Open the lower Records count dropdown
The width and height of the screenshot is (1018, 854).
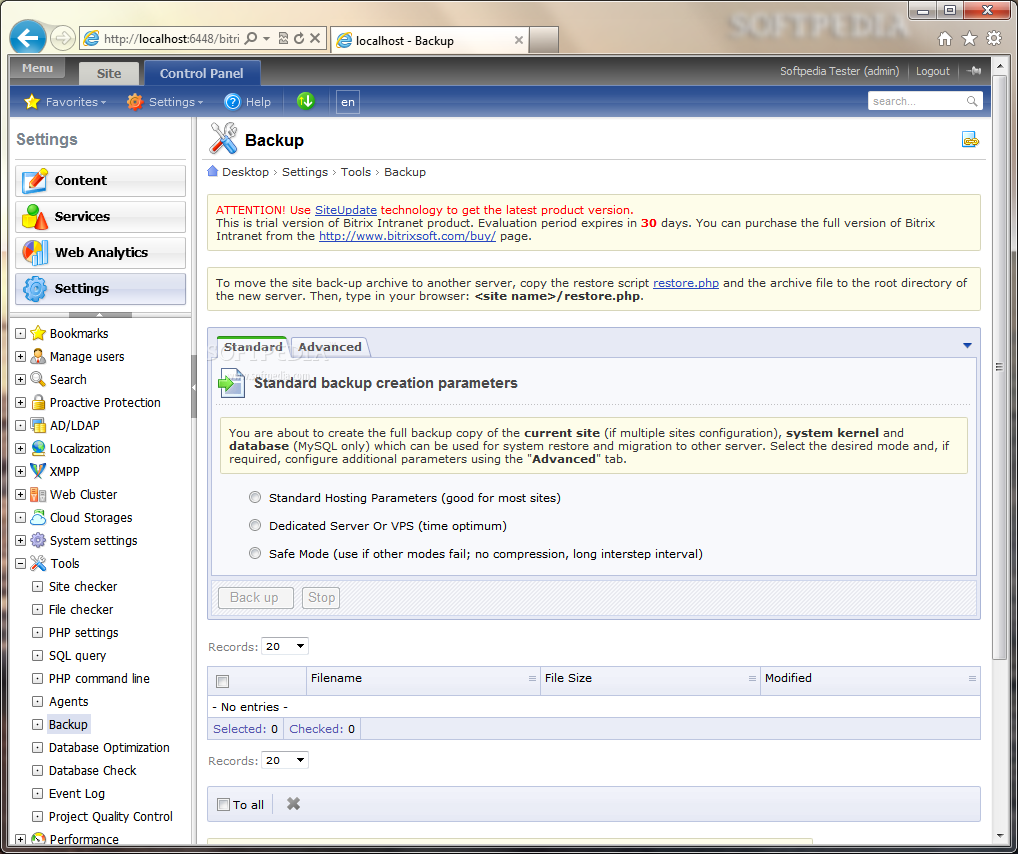(x=284, y=760)
